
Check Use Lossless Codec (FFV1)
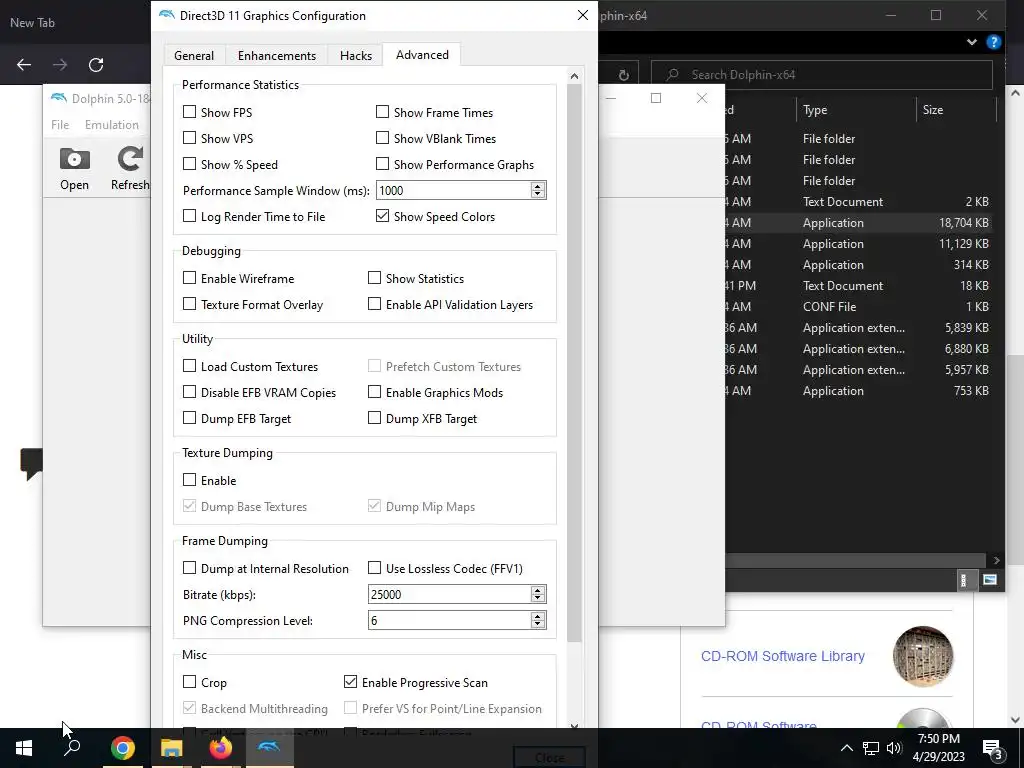pyautogui.click(x=374, y=568)
